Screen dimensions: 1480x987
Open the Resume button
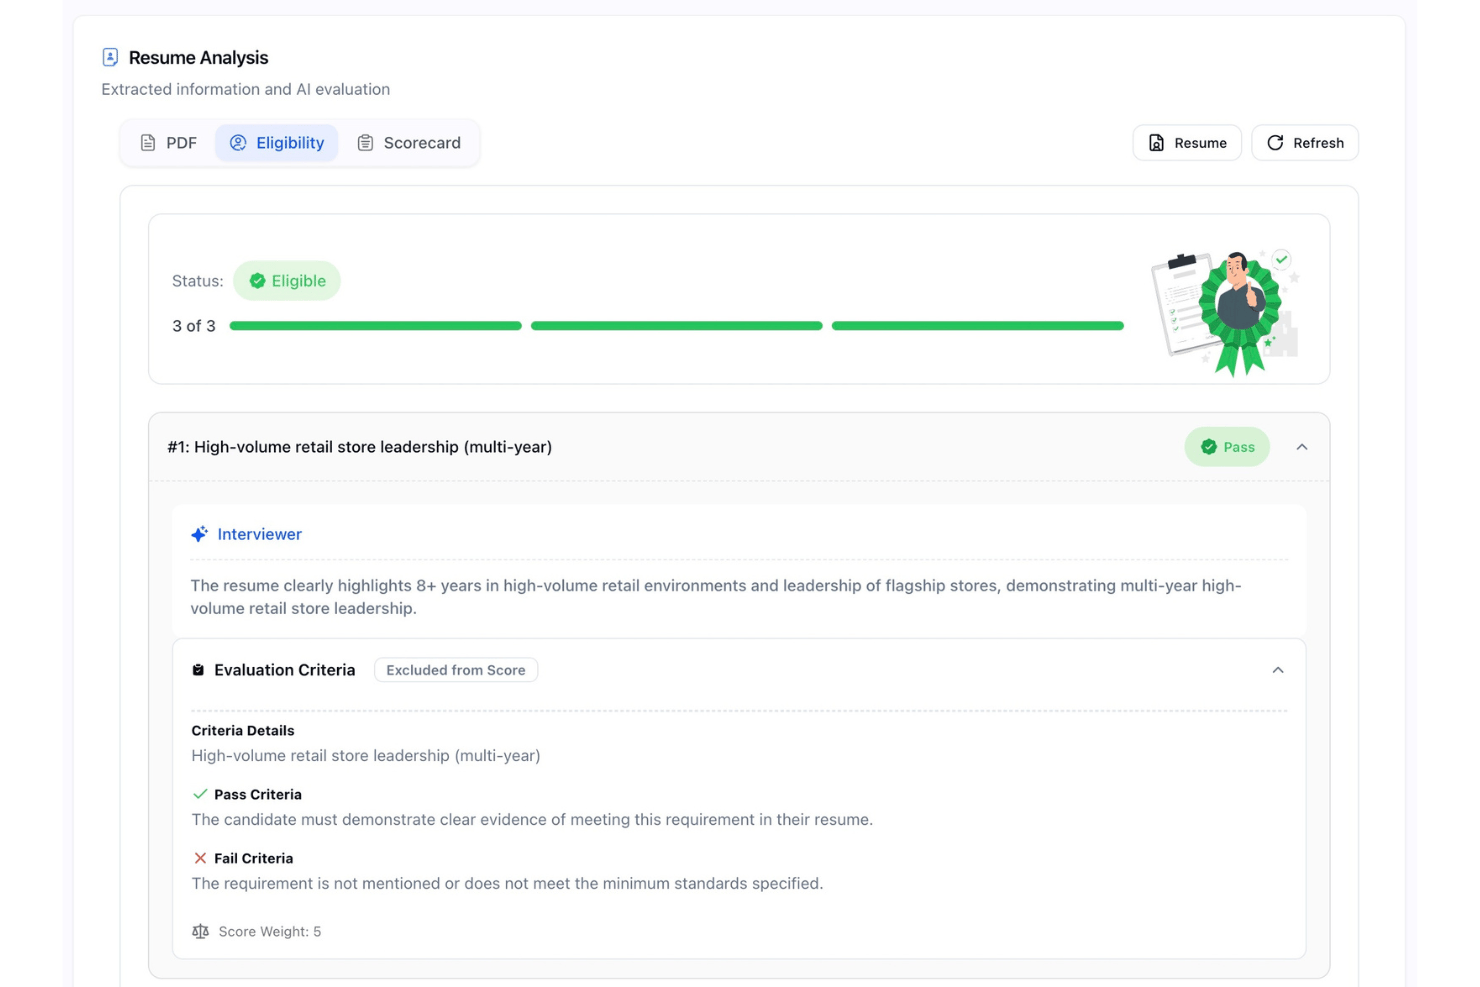point(1187,143)
